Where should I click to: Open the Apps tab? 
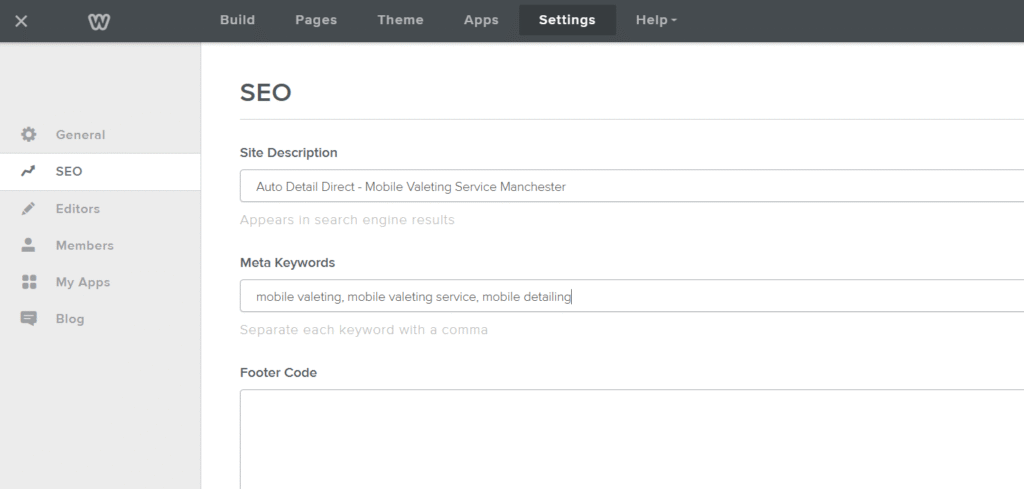481,20
